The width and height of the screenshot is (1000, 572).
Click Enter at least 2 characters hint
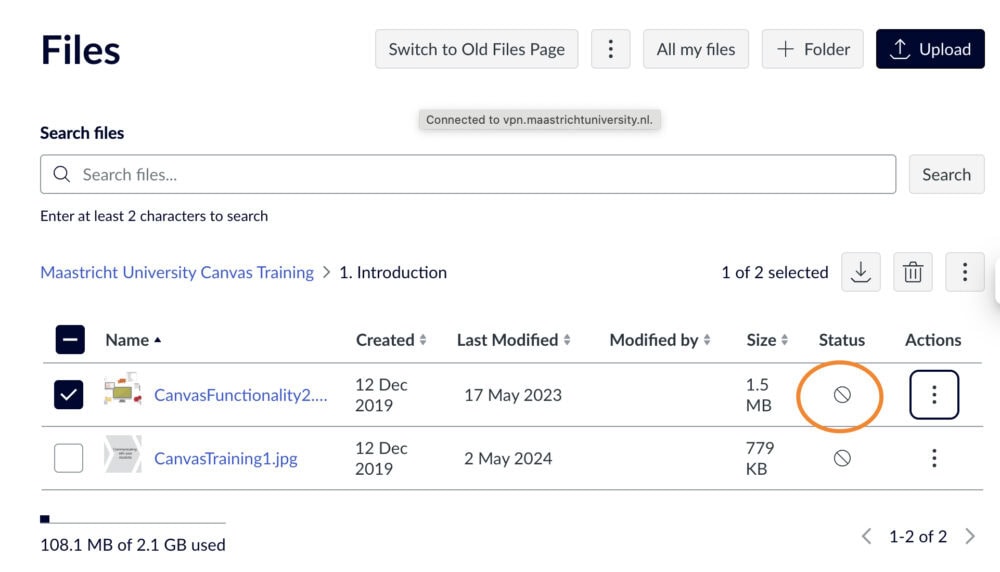tap(154, 216)
